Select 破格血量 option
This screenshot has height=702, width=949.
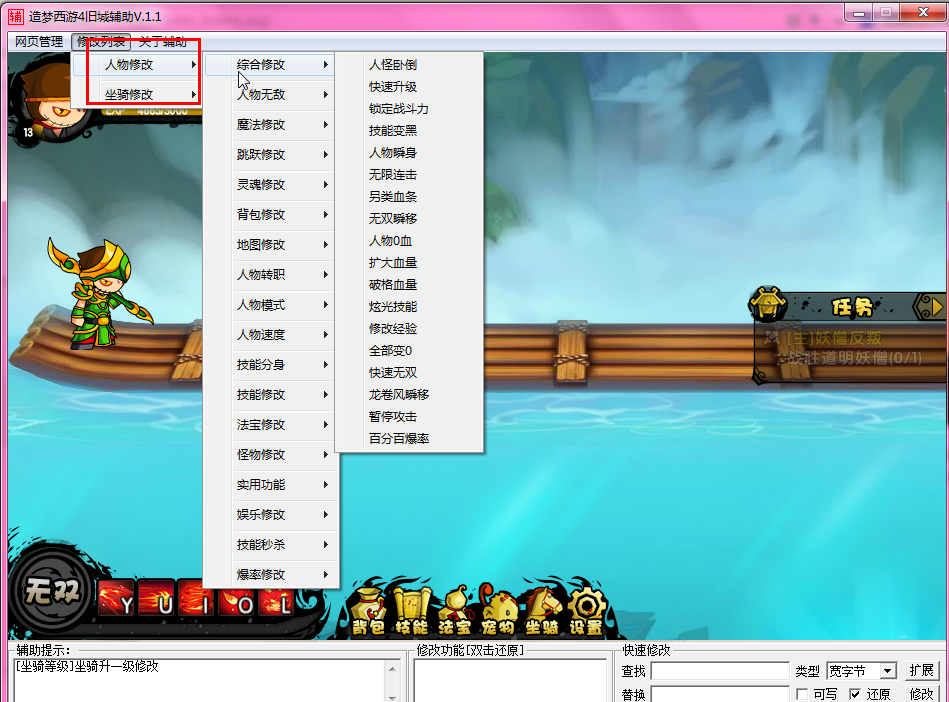click(x=410, y=284)
